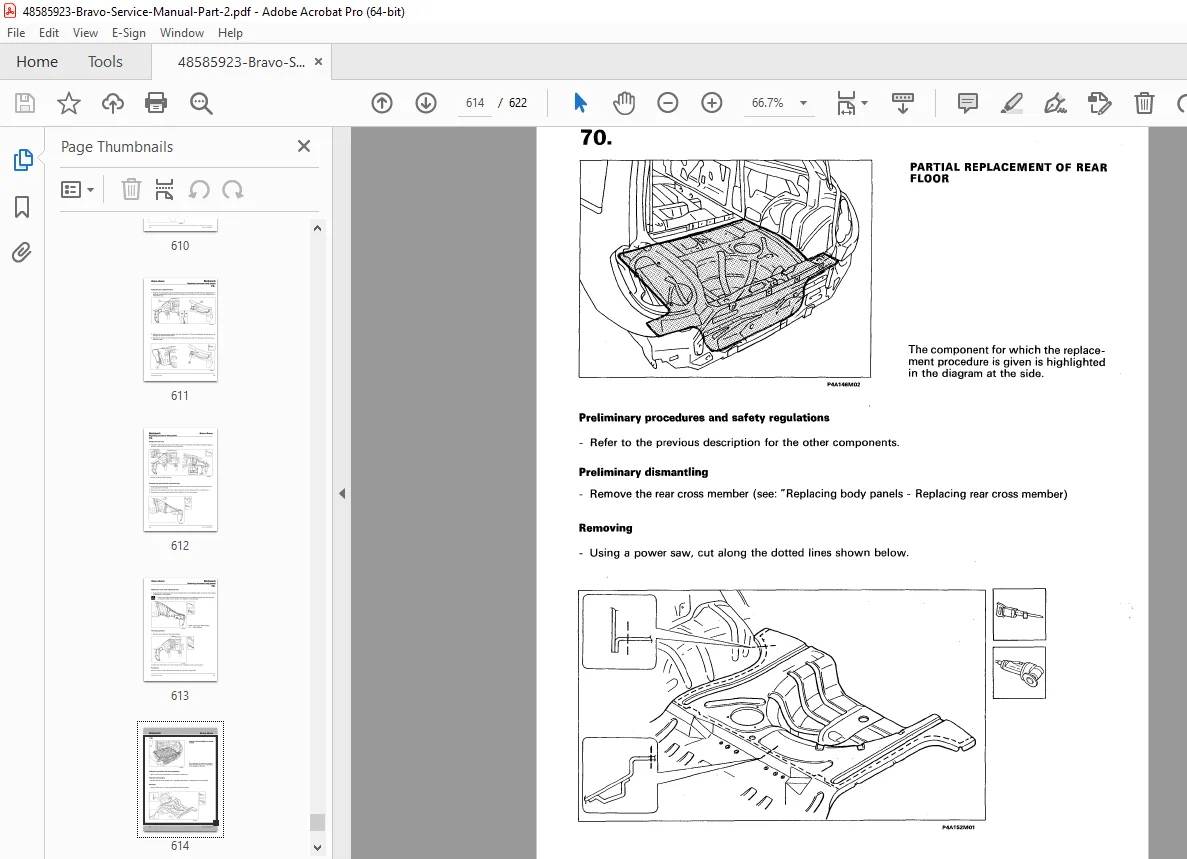Click the thumbnail label '610'
The height and width of the screenshot is (859, 1187).
click(x=180, y=246)
